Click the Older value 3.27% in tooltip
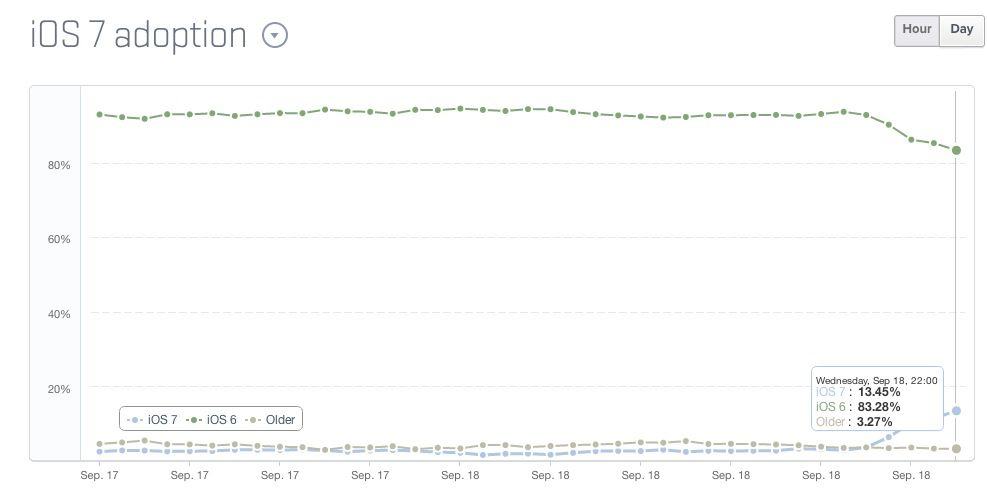This screenshot has width=987, height=489. 874,422
